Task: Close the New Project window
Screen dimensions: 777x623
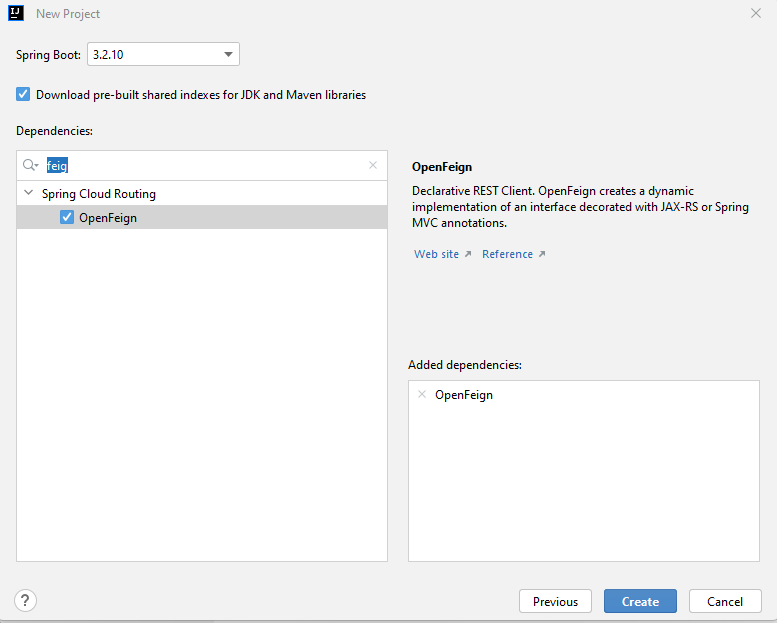Action: click(x=755, y=13)
